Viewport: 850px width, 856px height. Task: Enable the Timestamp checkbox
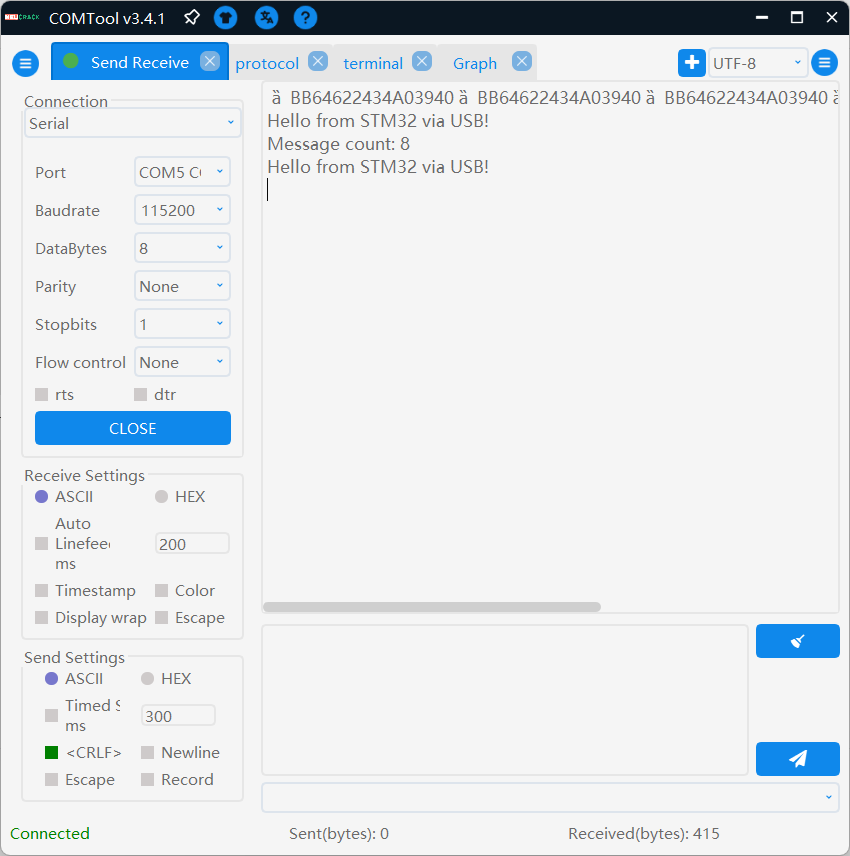[x=41, y=591]
